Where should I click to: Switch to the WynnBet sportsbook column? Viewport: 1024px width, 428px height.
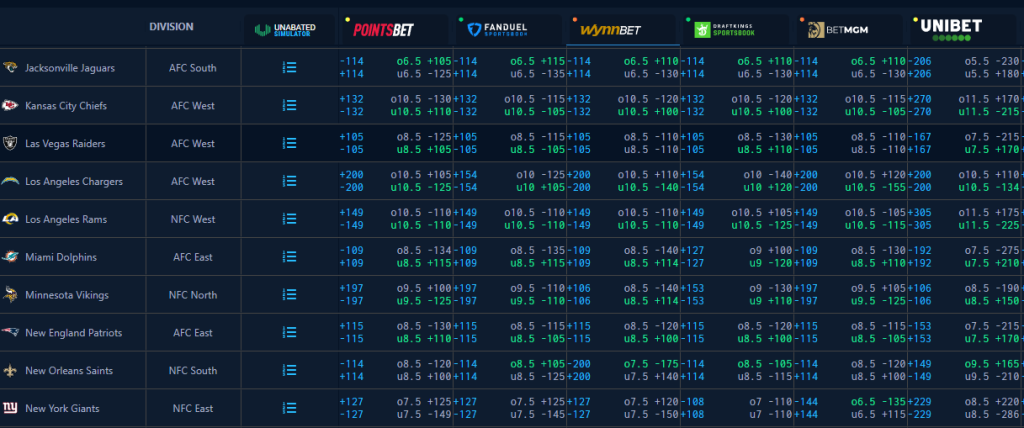[611, 30]
